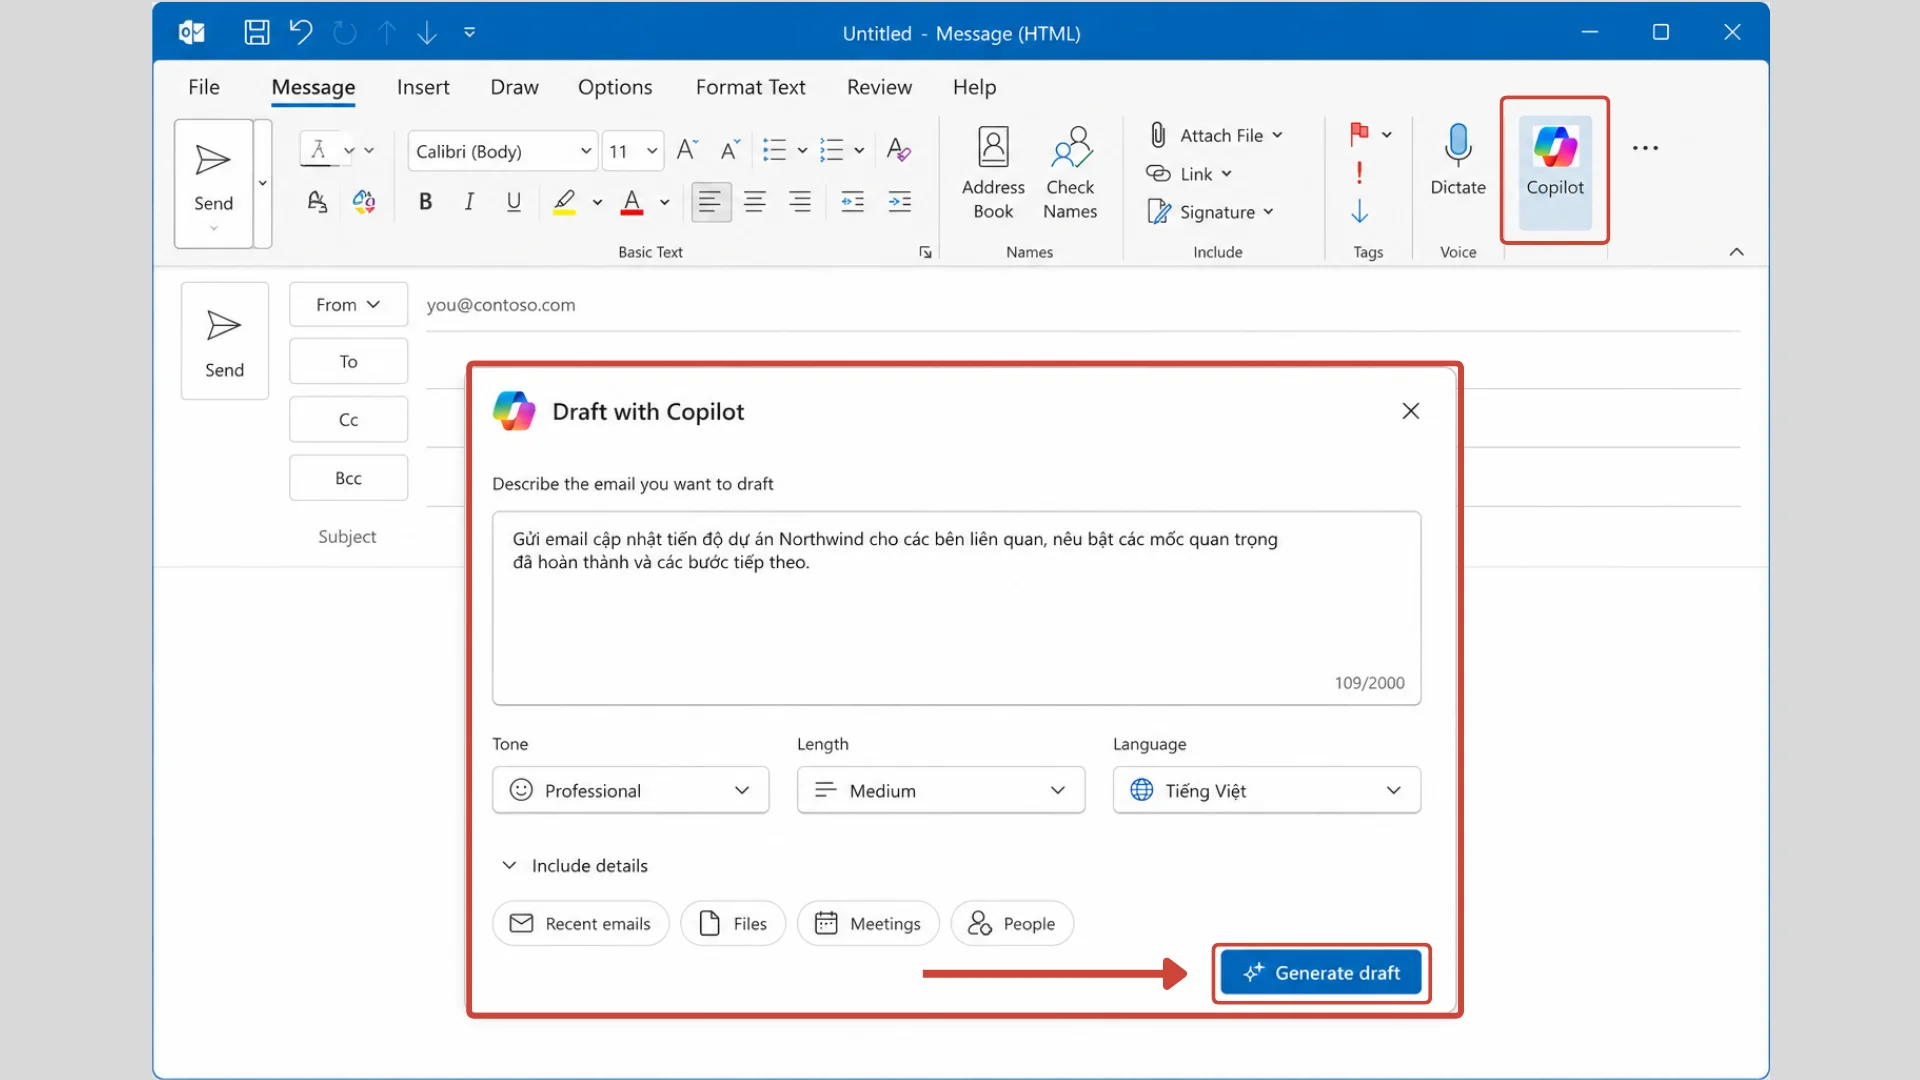
Task: Open the Help tab
Action: tap(974, 87)
